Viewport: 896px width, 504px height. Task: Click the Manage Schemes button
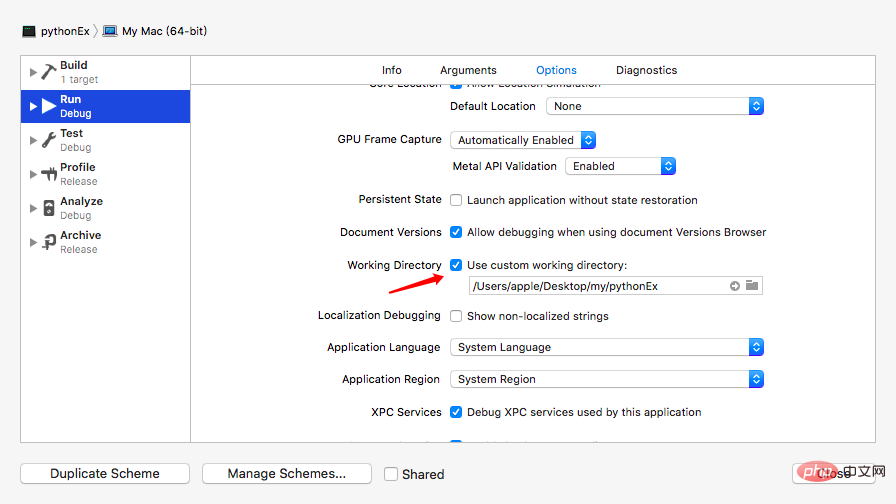pos(286,474)
